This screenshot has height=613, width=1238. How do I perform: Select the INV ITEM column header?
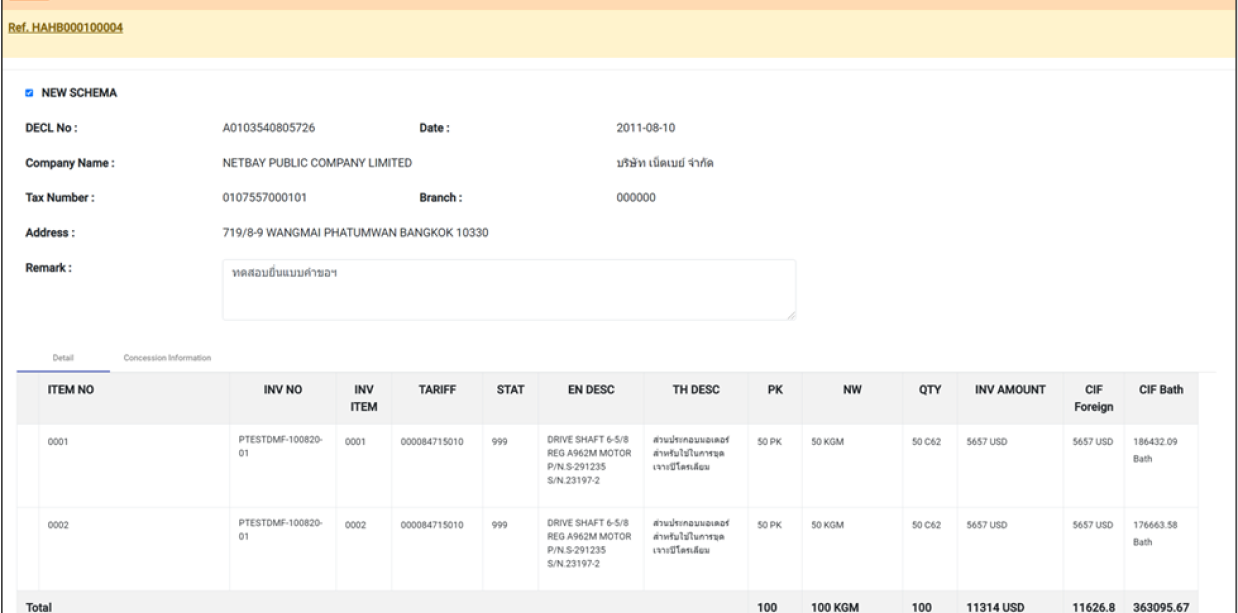pos(361,399)
